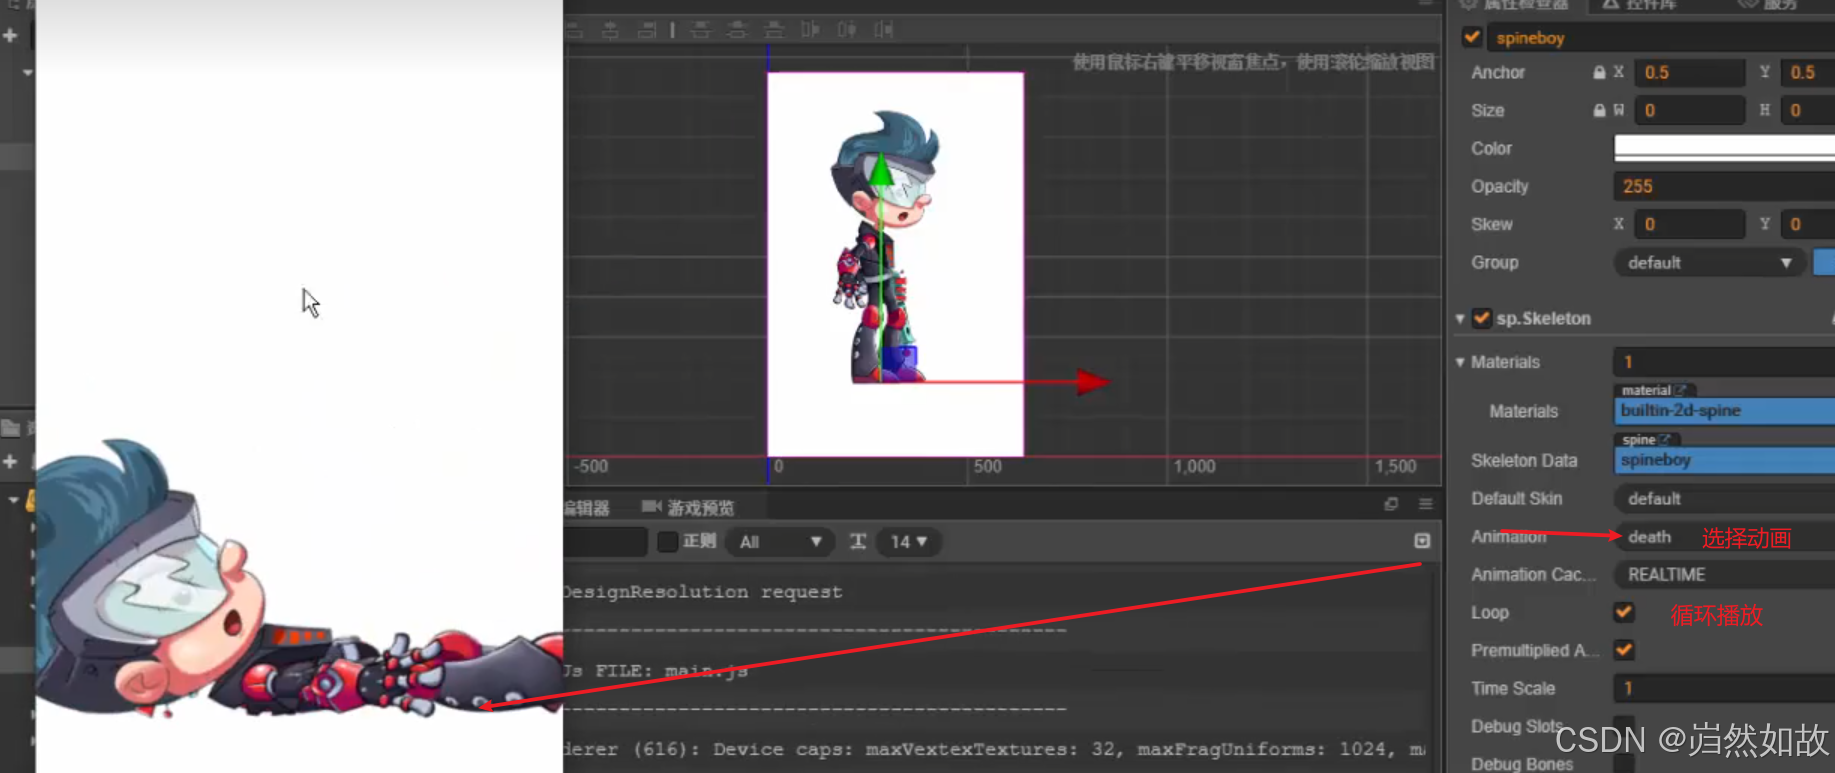Toggle the Debug Slots checkbox
Image resolution: width=1835 pixels, height=773 pixels.
click(1624, 724)
